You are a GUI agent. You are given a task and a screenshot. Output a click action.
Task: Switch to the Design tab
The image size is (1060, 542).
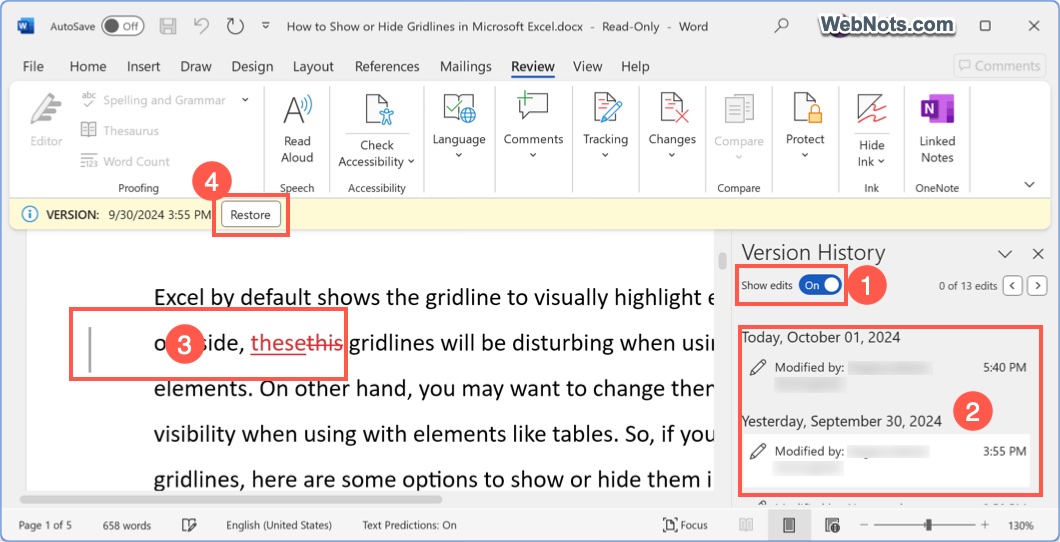(x=252, y=66)
